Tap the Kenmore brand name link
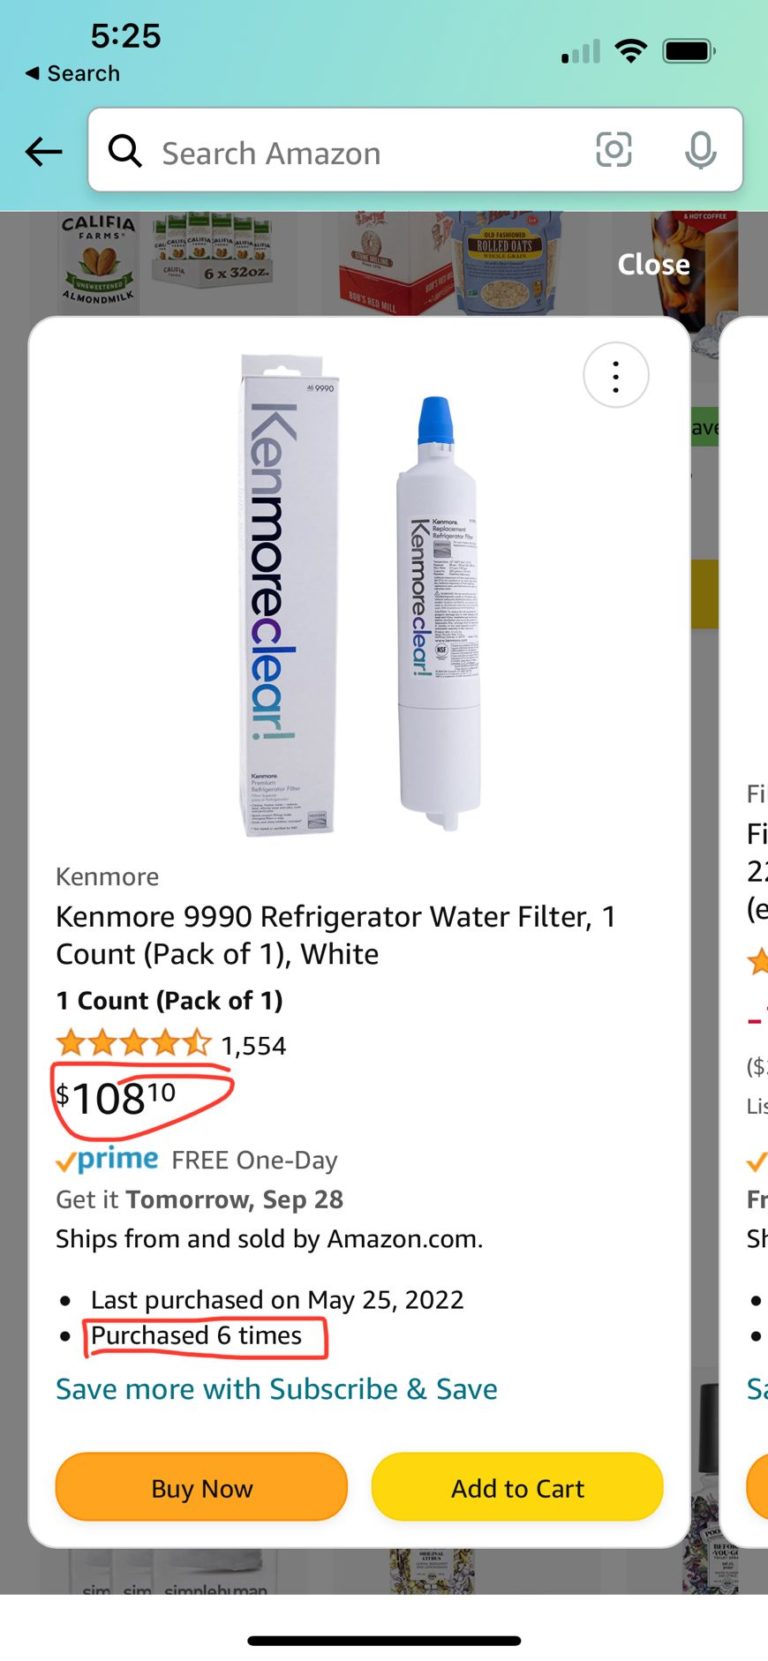Viewport: 768px width, 1661px height. point(107,877)
